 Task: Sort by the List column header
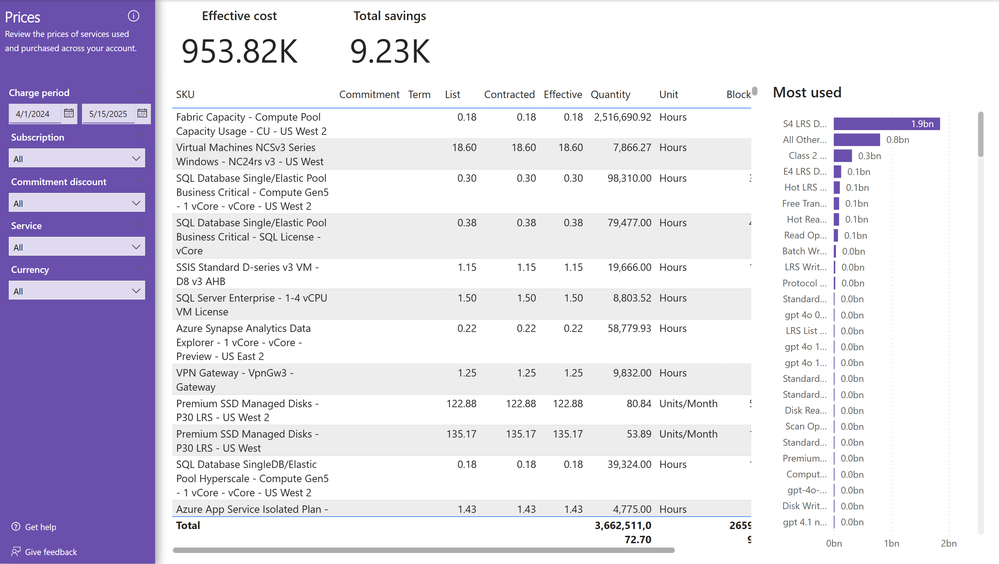[452, 94]
